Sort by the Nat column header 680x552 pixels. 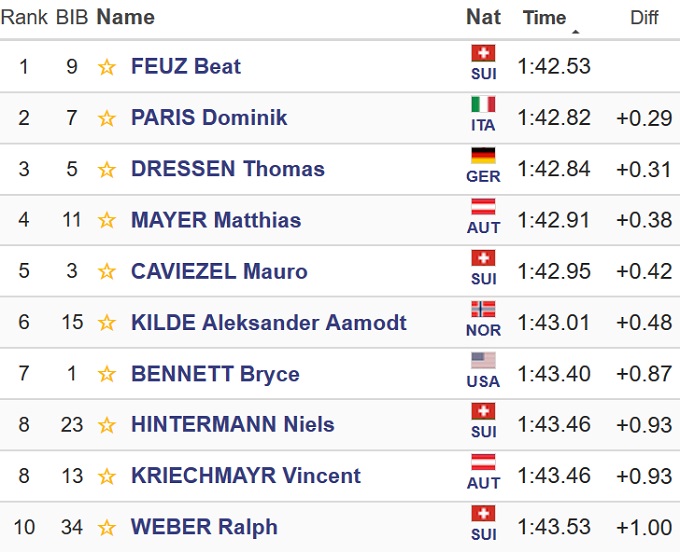pyautogui.click(x=483, y=17)
